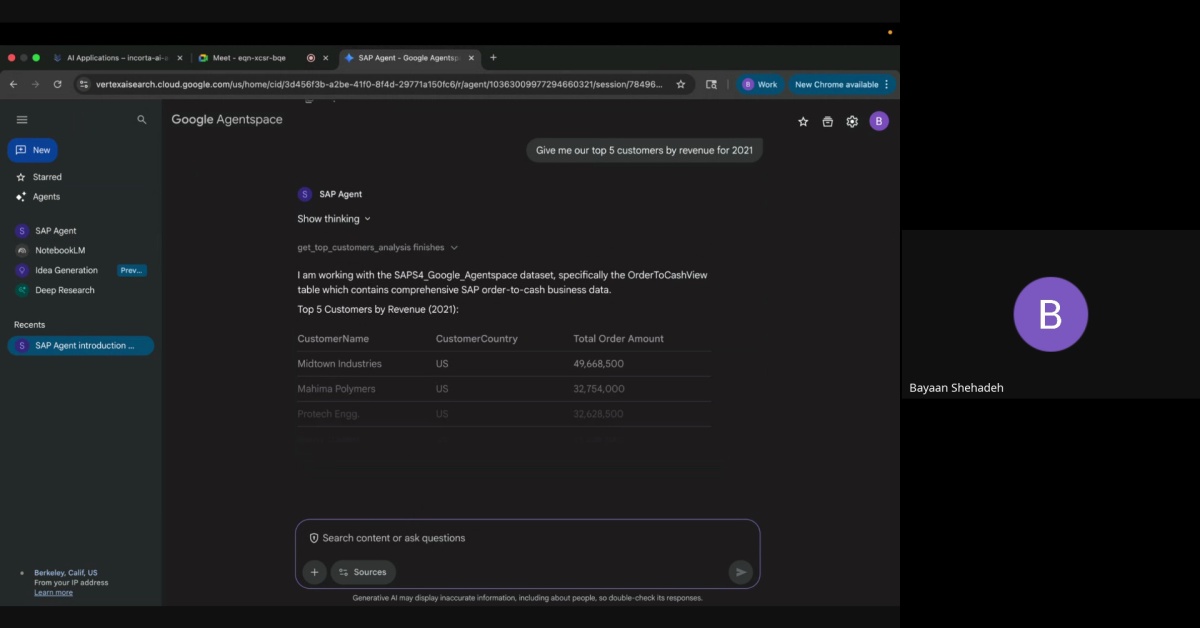The image size is (1200, 628).
Task: Click the user prompt about top 5 customers
Action: tap(644, 150)
